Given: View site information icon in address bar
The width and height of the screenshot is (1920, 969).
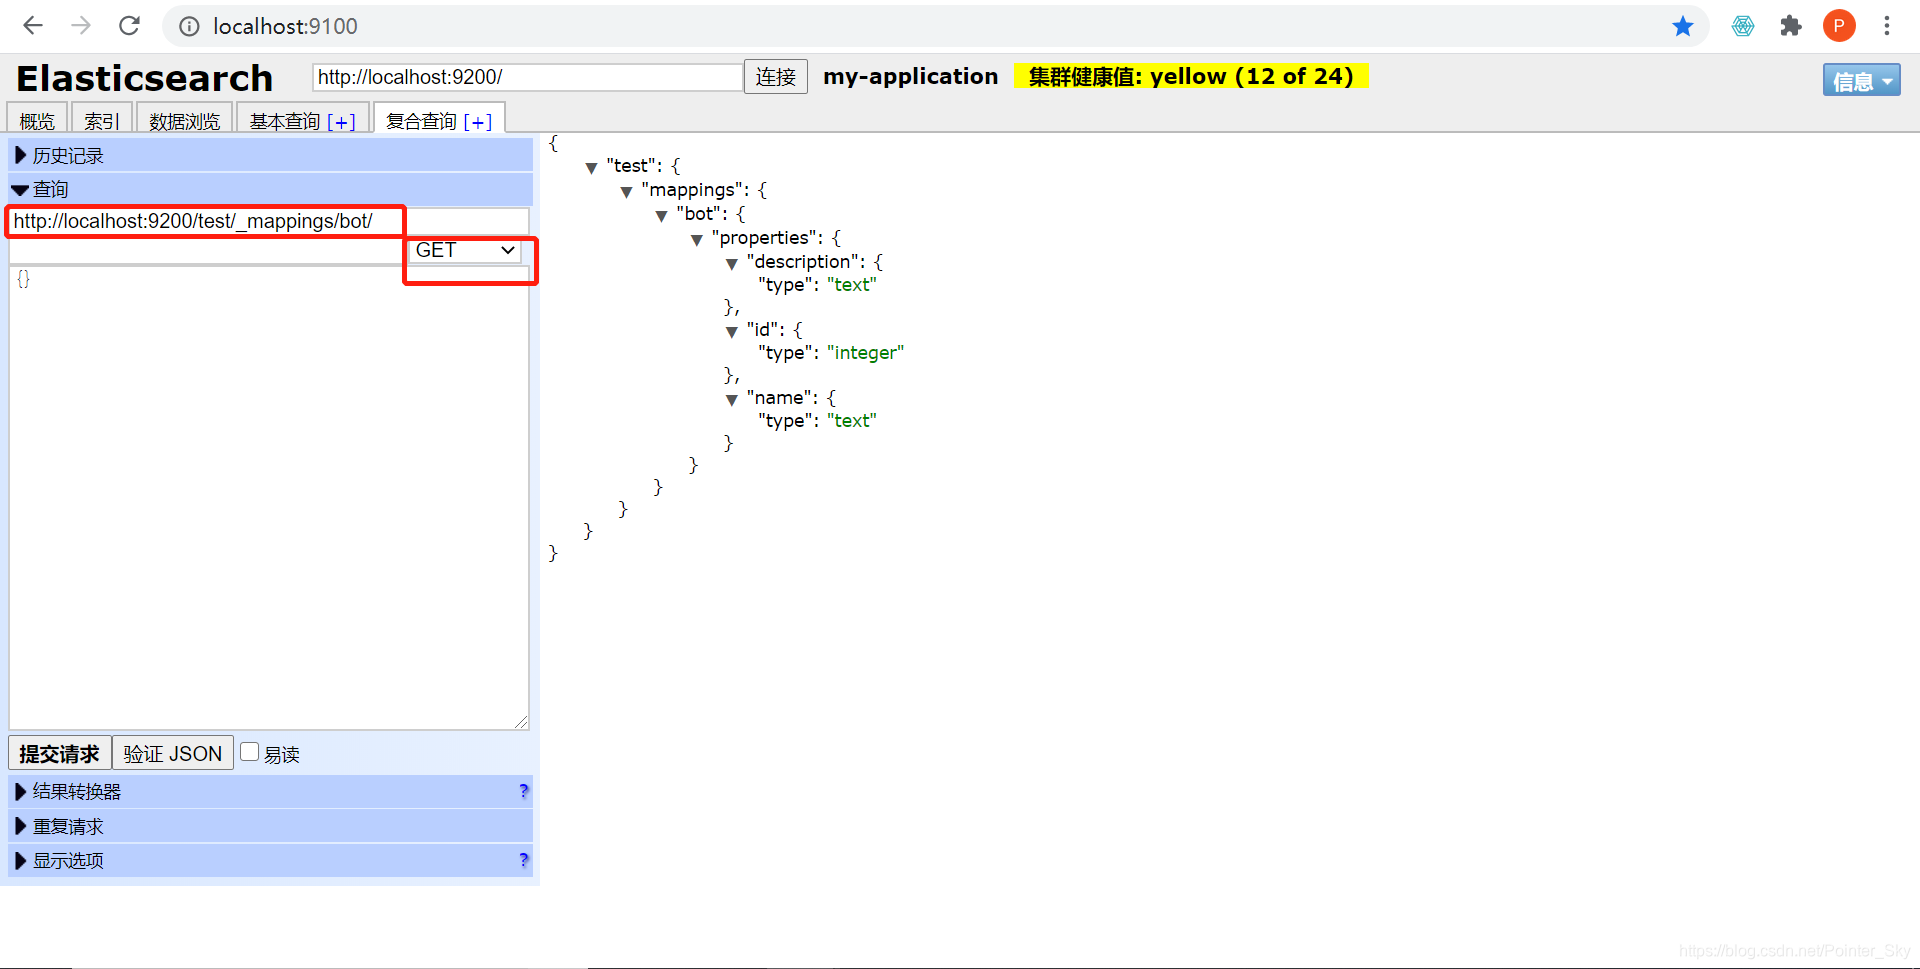Looking at the screenshot, I should 189,26.
